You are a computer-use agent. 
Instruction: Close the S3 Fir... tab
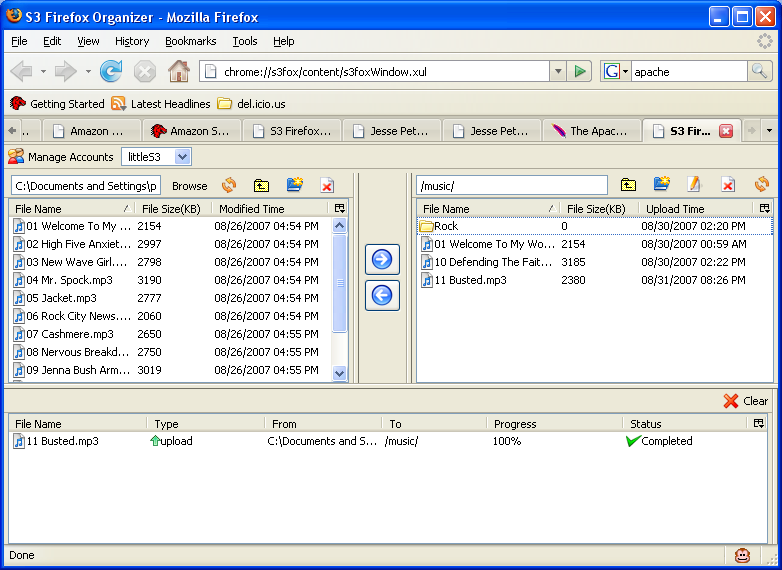point(726,131)
